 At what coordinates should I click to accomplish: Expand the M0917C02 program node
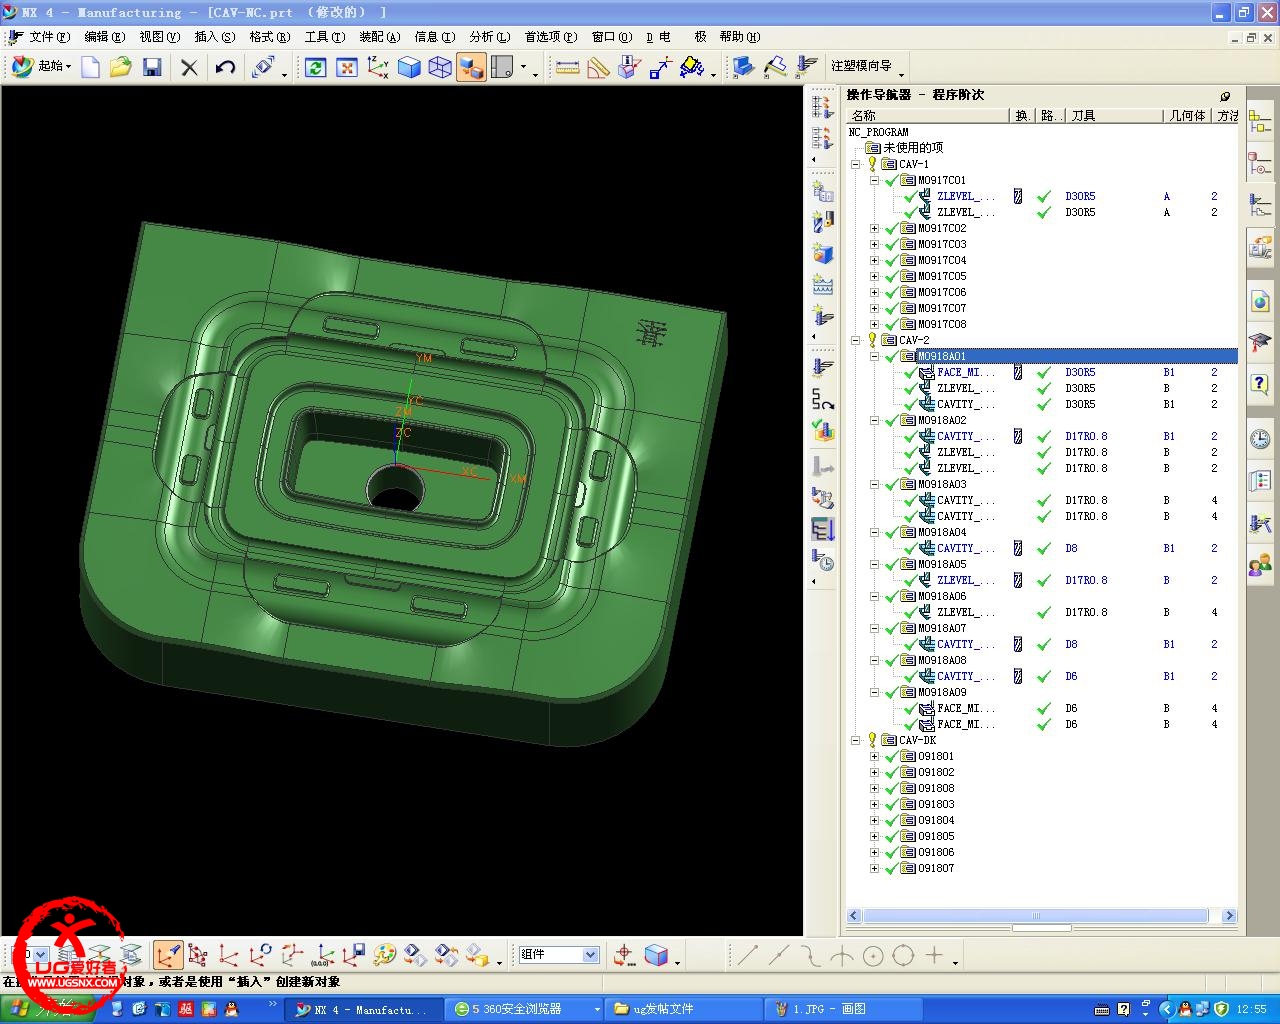point(875,228)
